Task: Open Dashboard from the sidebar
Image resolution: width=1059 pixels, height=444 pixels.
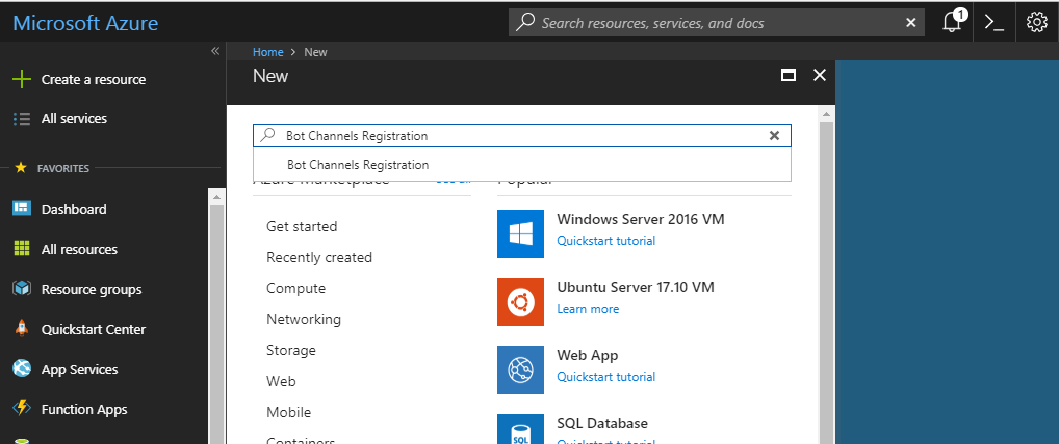Action: 73,209
